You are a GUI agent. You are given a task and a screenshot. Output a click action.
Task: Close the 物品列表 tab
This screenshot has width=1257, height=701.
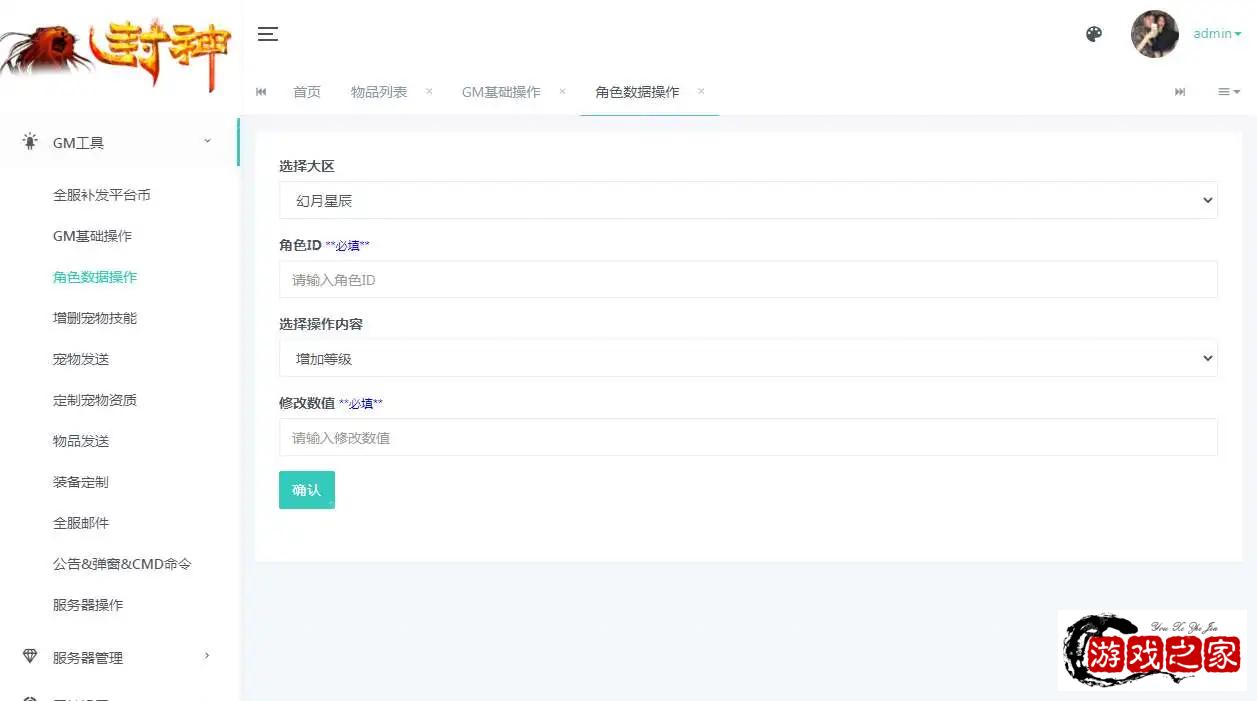429,91
